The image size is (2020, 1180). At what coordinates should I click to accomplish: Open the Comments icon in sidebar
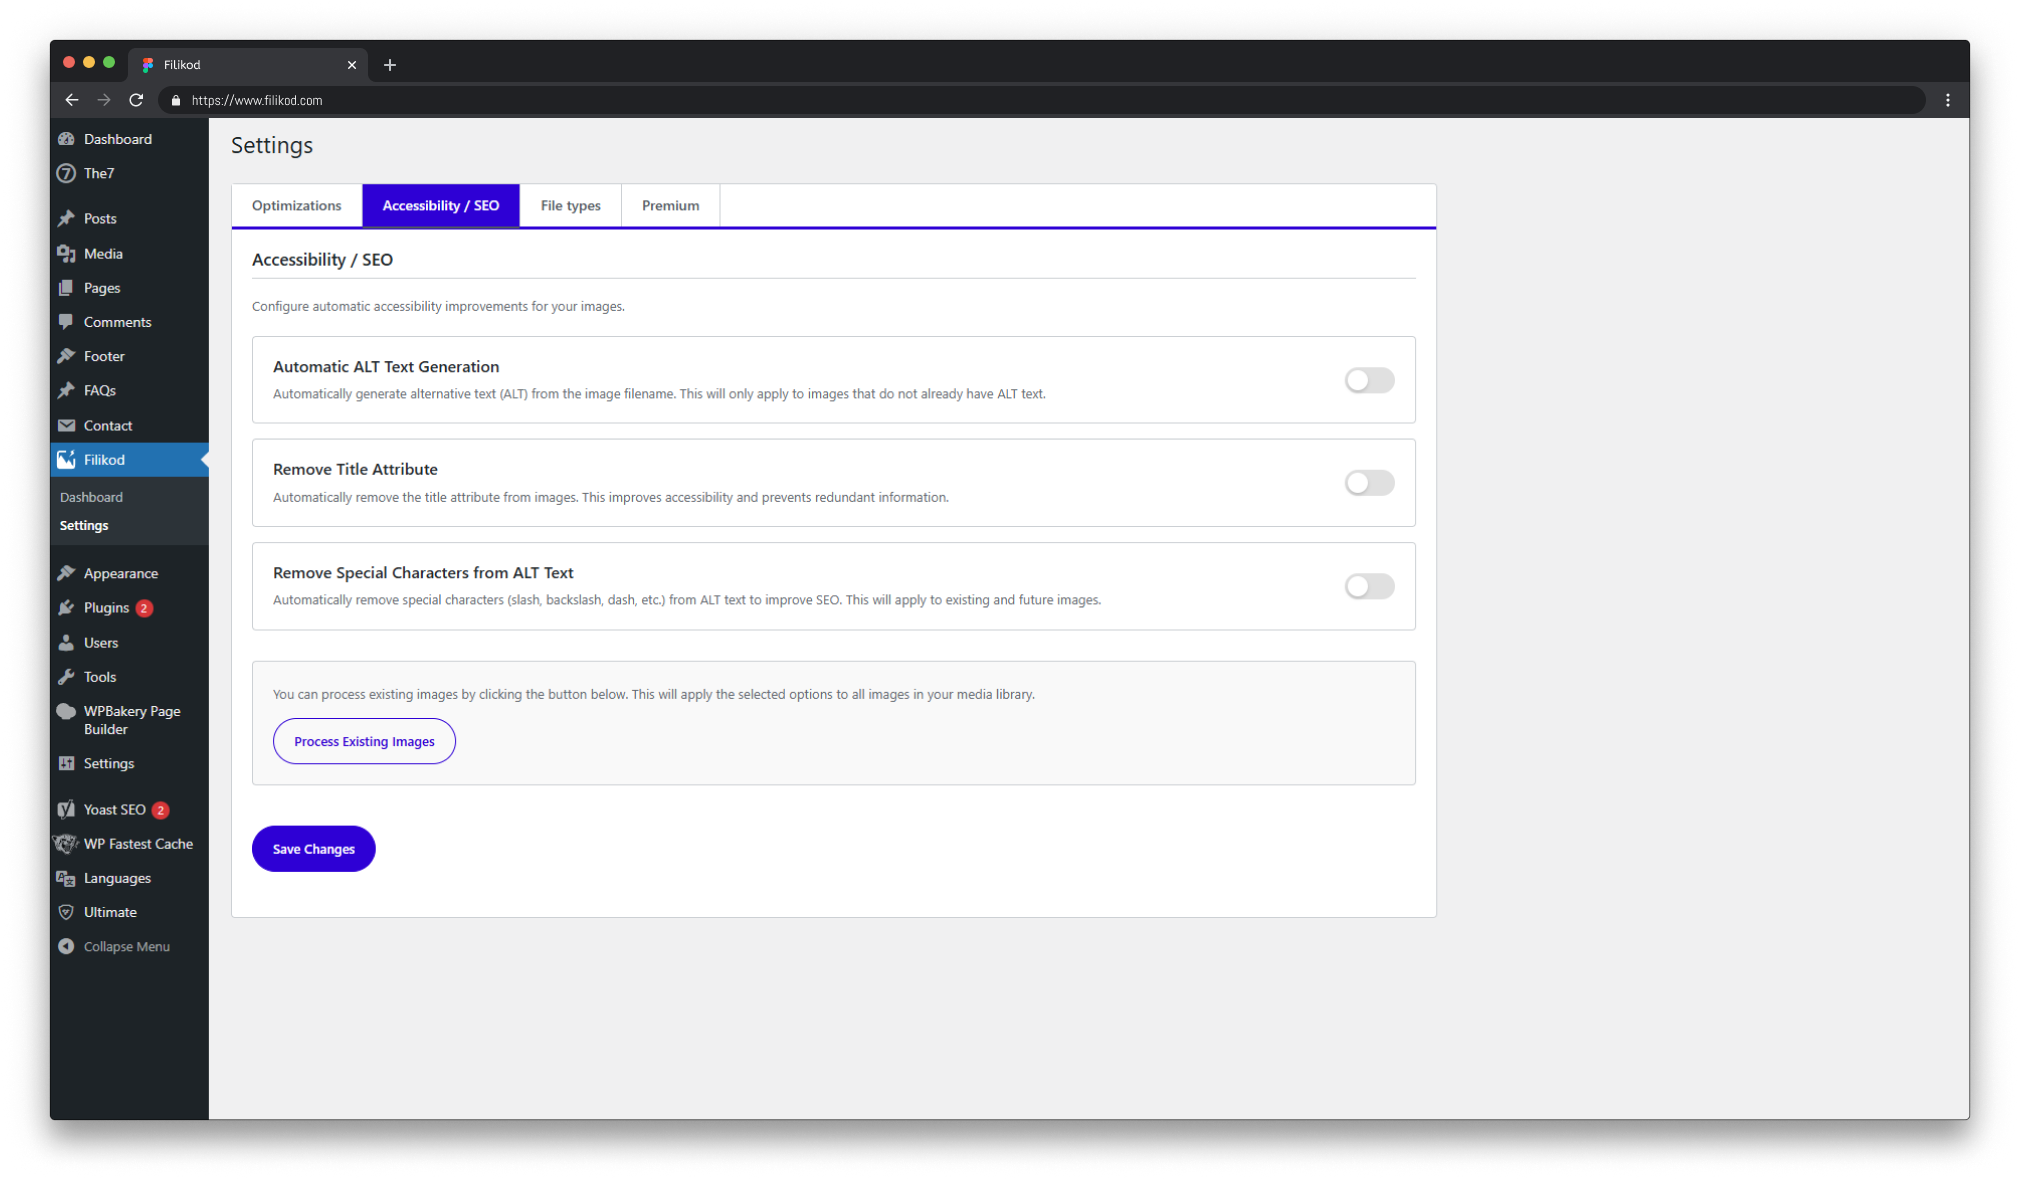pos(66,321)
